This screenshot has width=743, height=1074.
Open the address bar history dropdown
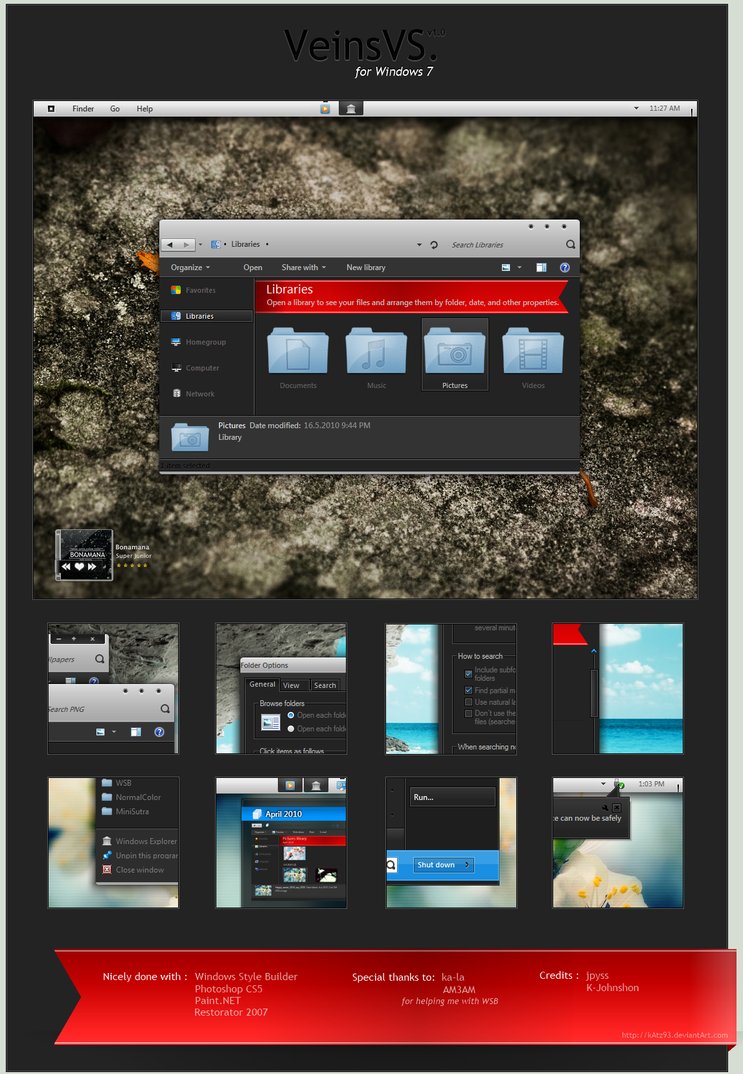click(x=419, y=245)
